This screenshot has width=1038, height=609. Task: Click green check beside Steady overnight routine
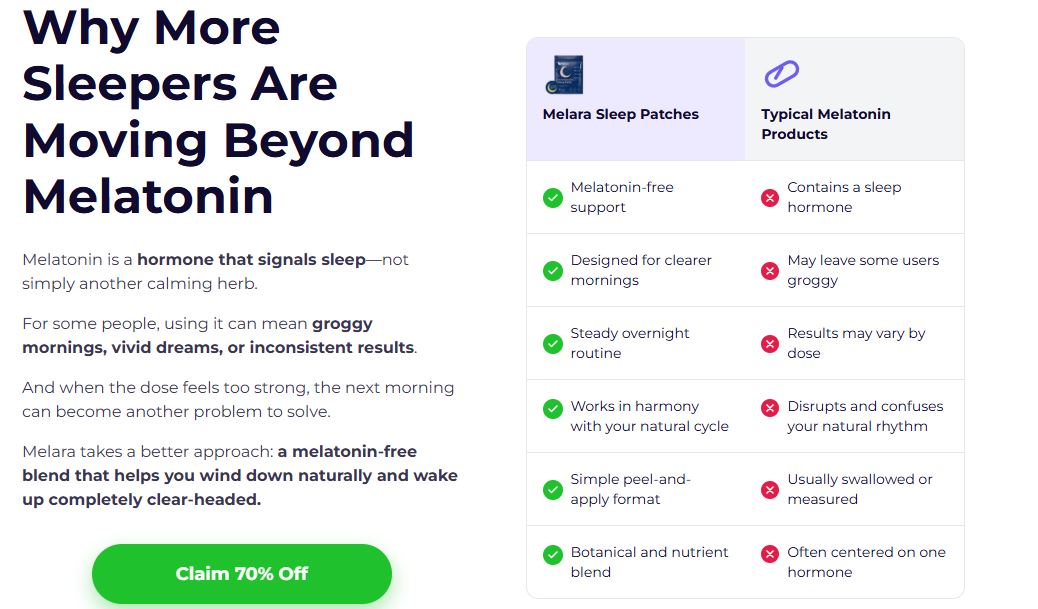pyautogui.click(x=553, y=344)
